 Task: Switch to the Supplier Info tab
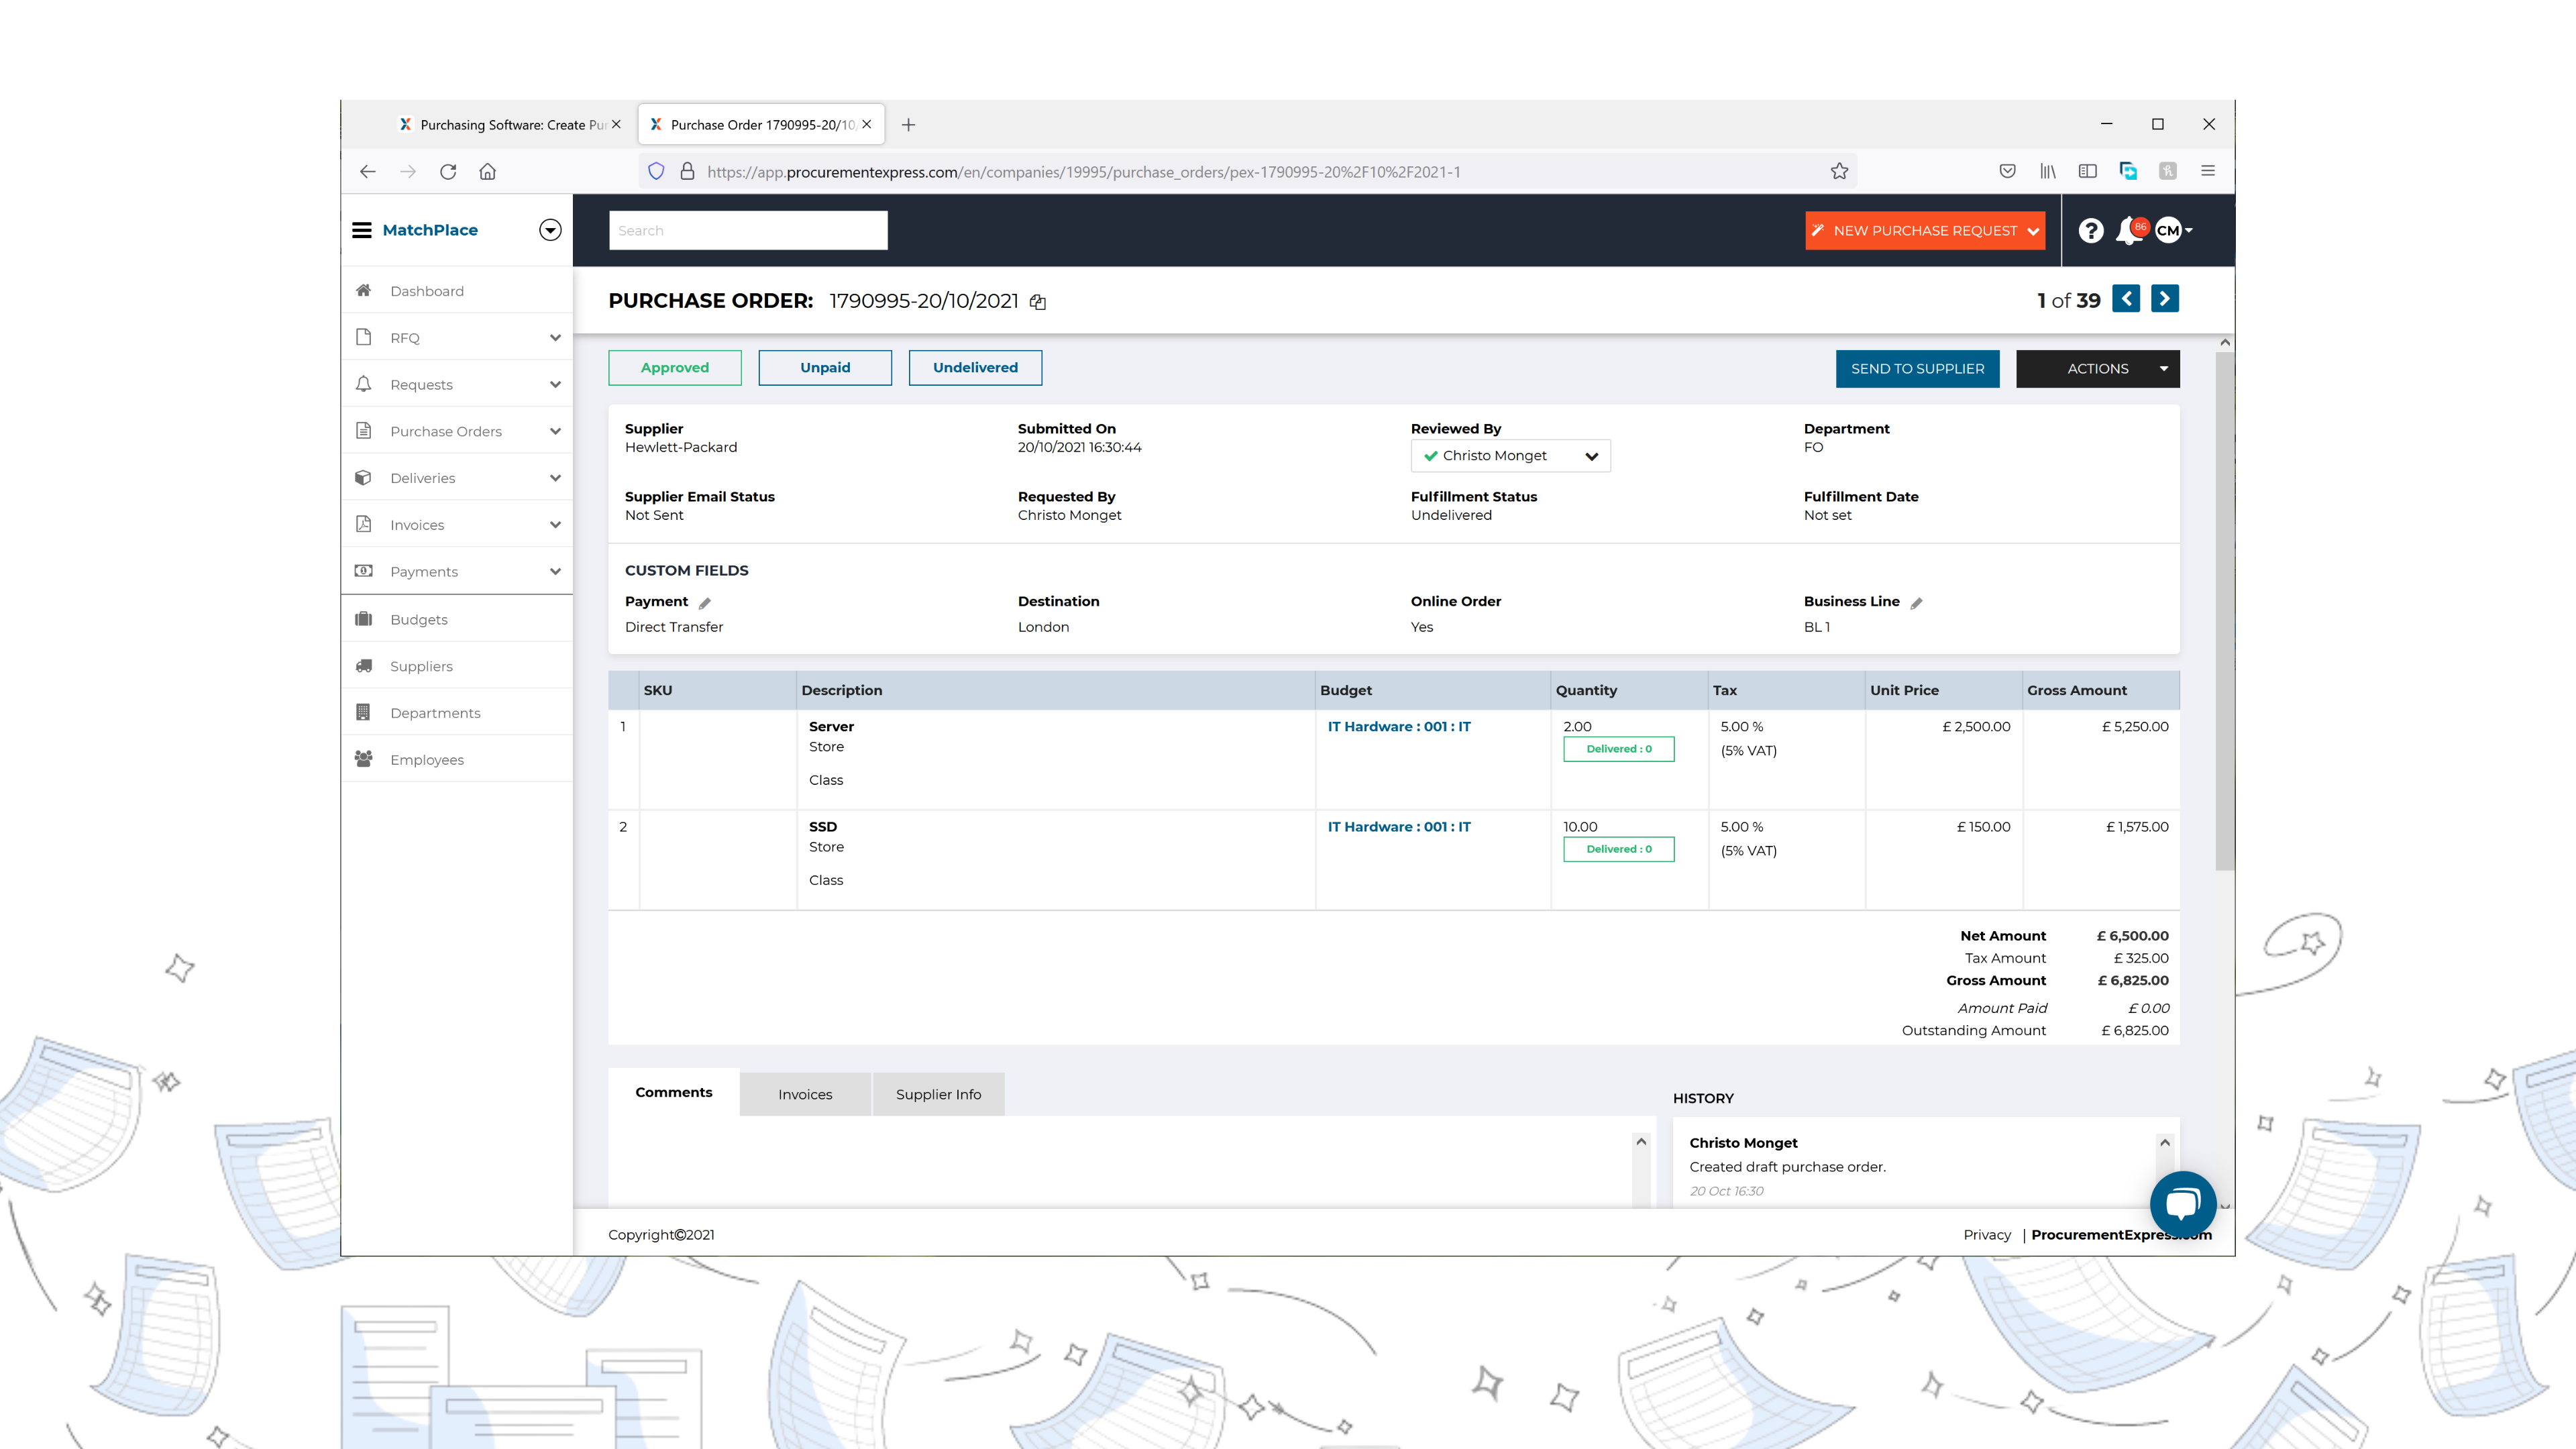point(938,1093)
